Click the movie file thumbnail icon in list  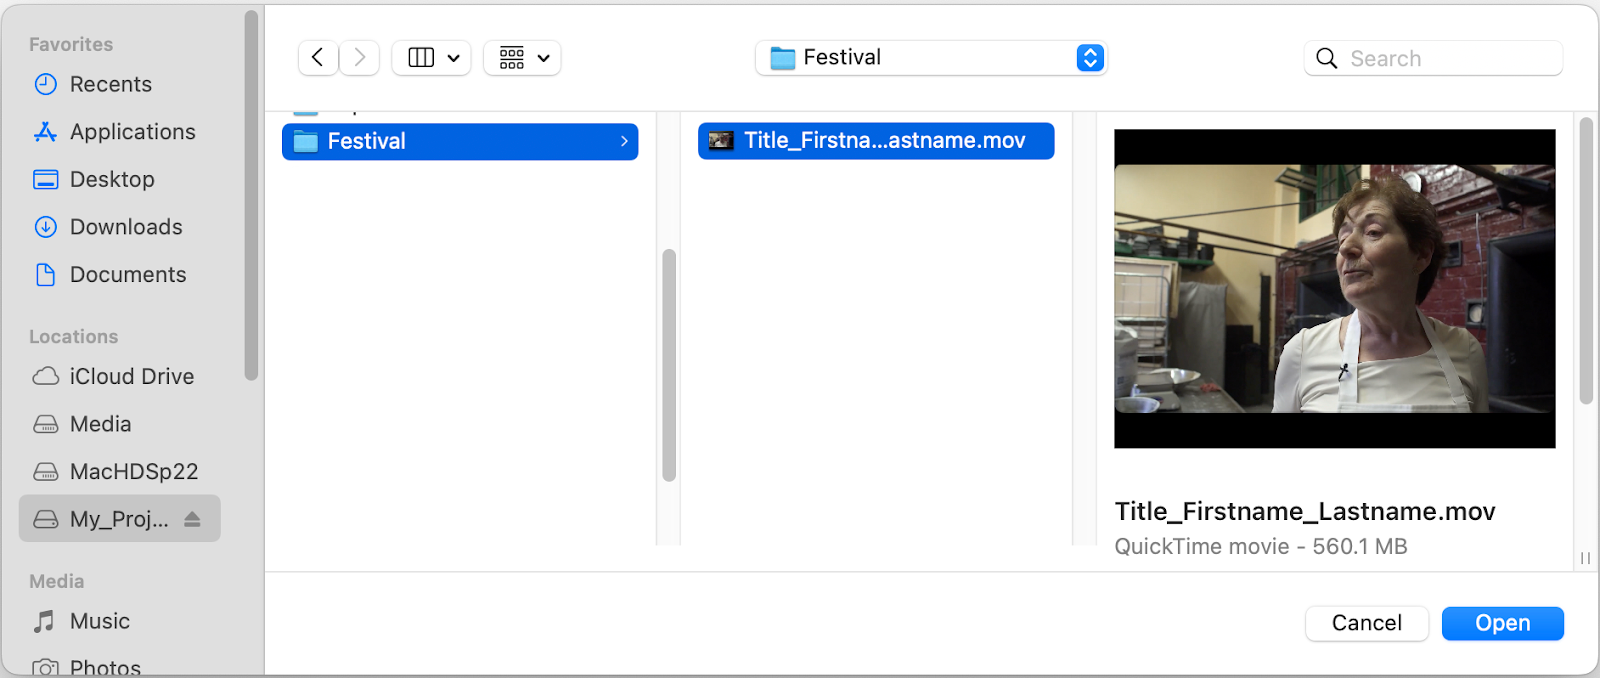coord(721,141)
